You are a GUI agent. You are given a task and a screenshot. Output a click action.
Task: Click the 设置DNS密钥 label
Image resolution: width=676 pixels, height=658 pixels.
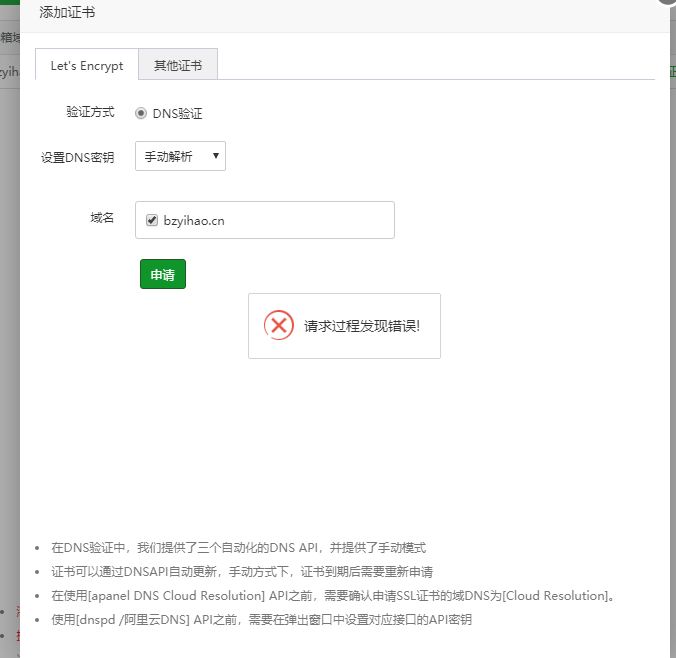77,157
